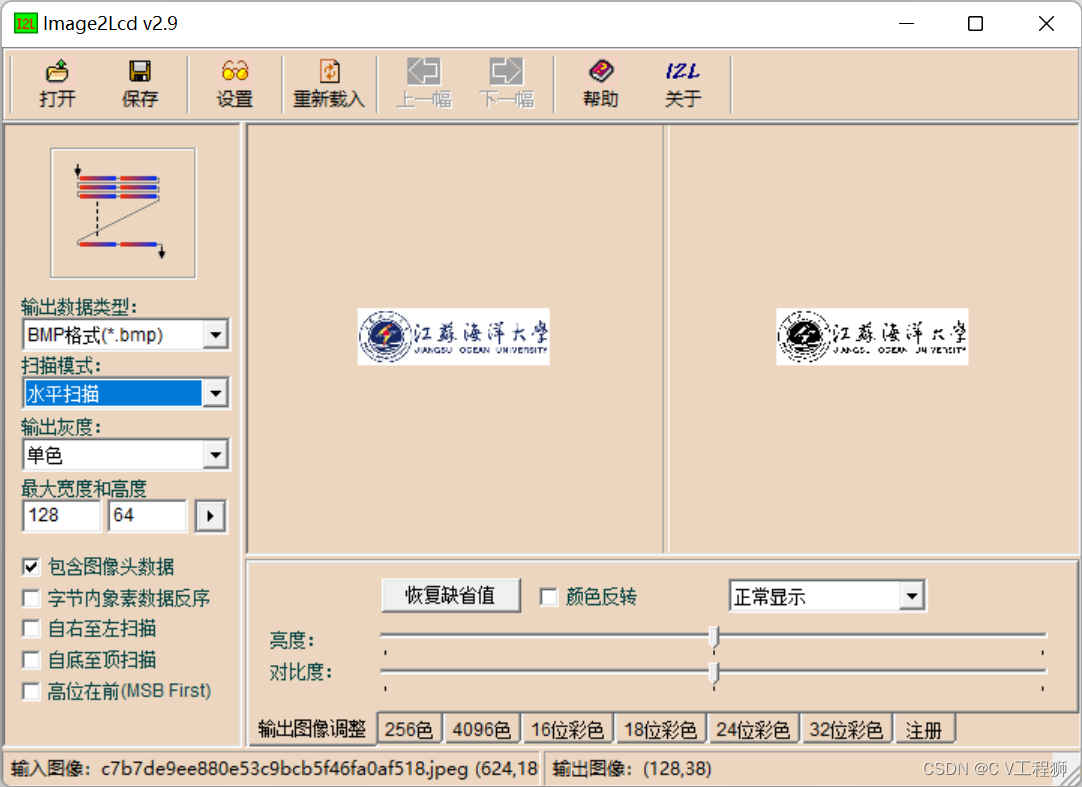
Task: Expand the 扫描模式 水平扫描 dropdown
Action: click(x=216, y=394)
